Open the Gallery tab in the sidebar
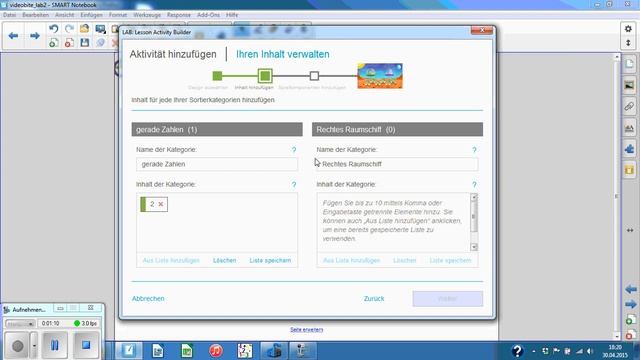Viewport: 640px width, 360px height. click(629, 85)
